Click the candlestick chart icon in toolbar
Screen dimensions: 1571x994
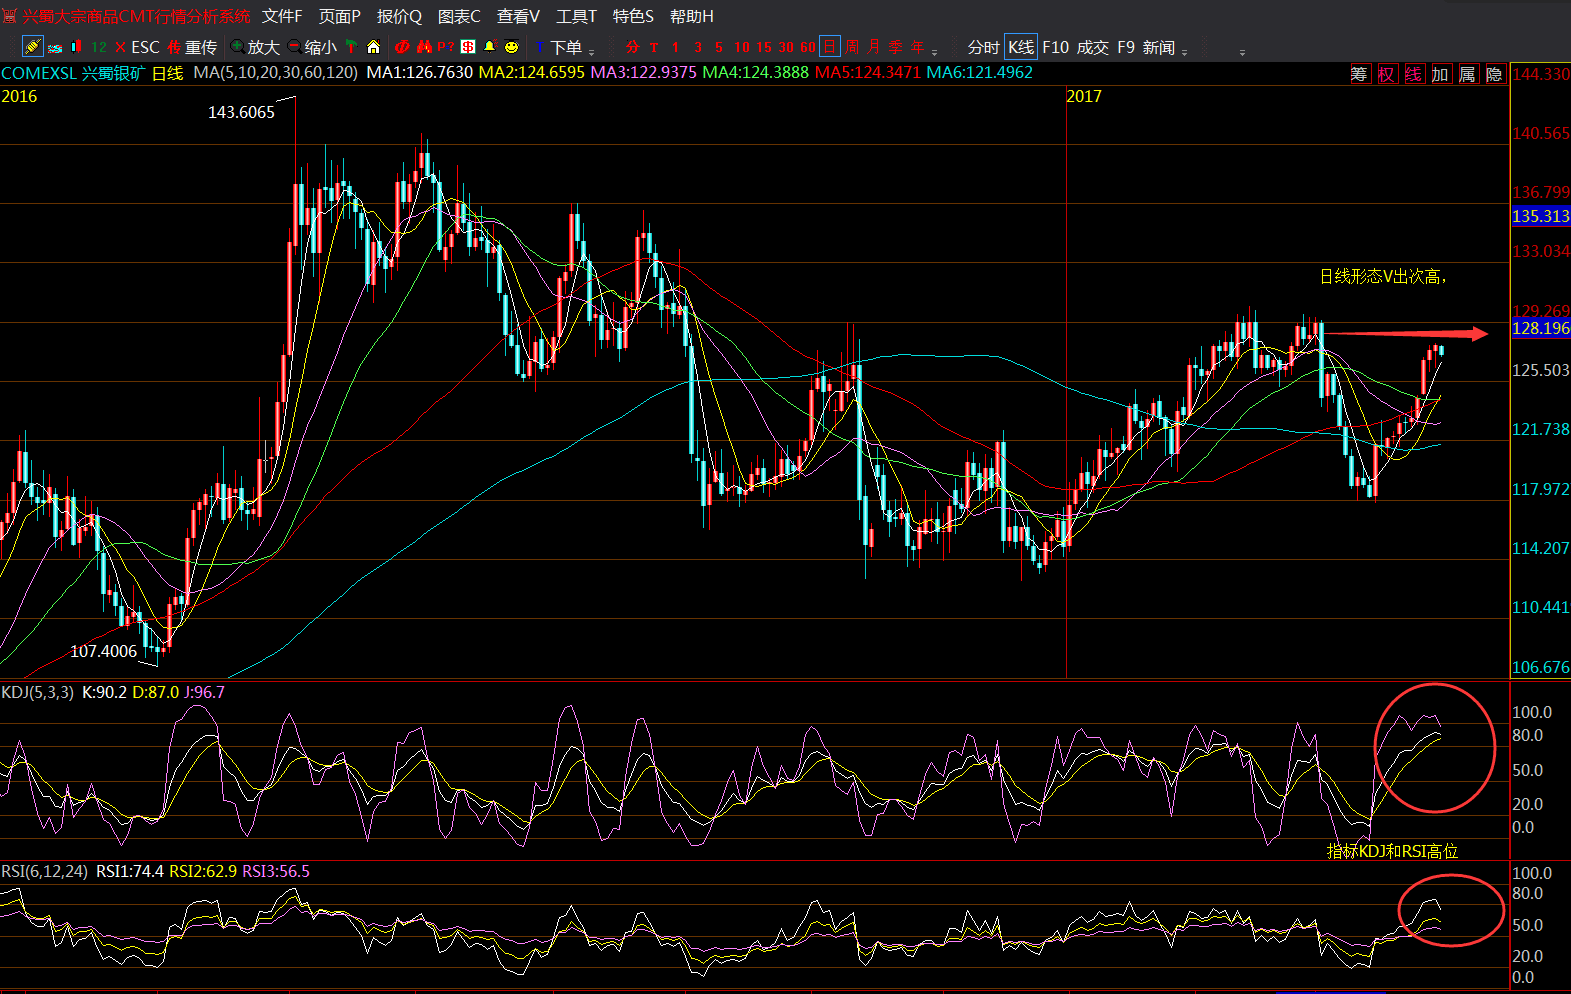pyautogui.click(x=76, y=47)
